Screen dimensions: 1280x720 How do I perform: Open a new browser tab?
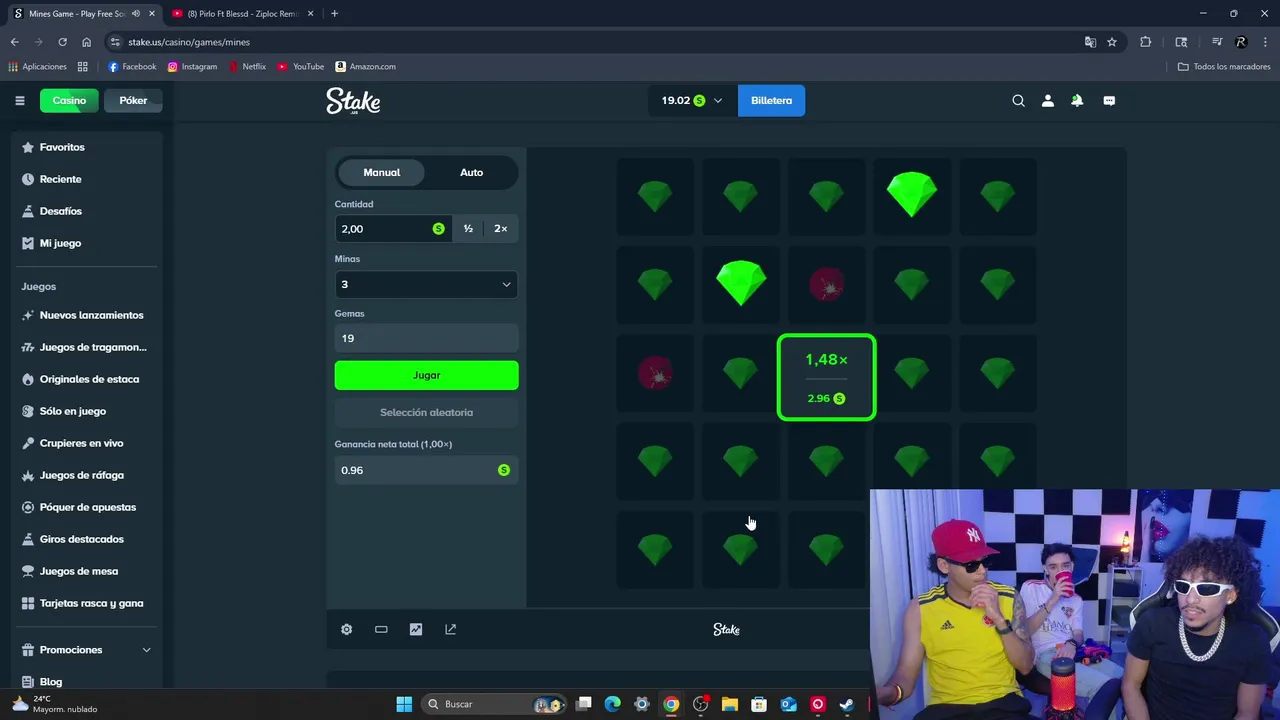(x=334, y=14)
